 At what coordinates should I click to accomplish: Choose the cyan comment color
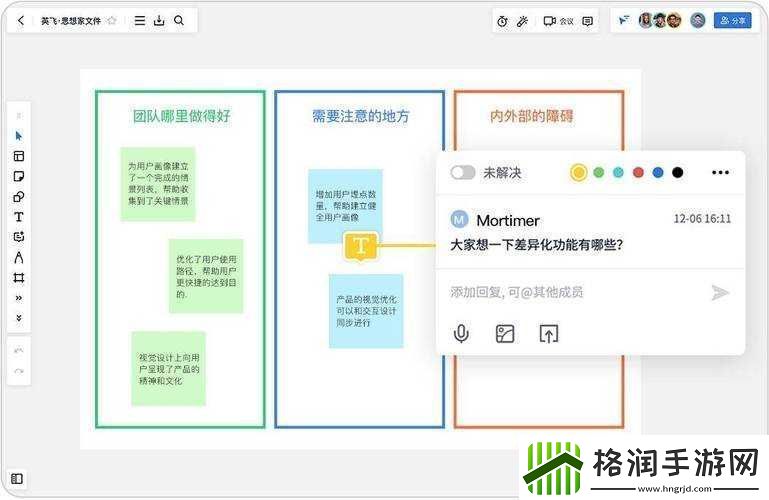coord(618,173)
